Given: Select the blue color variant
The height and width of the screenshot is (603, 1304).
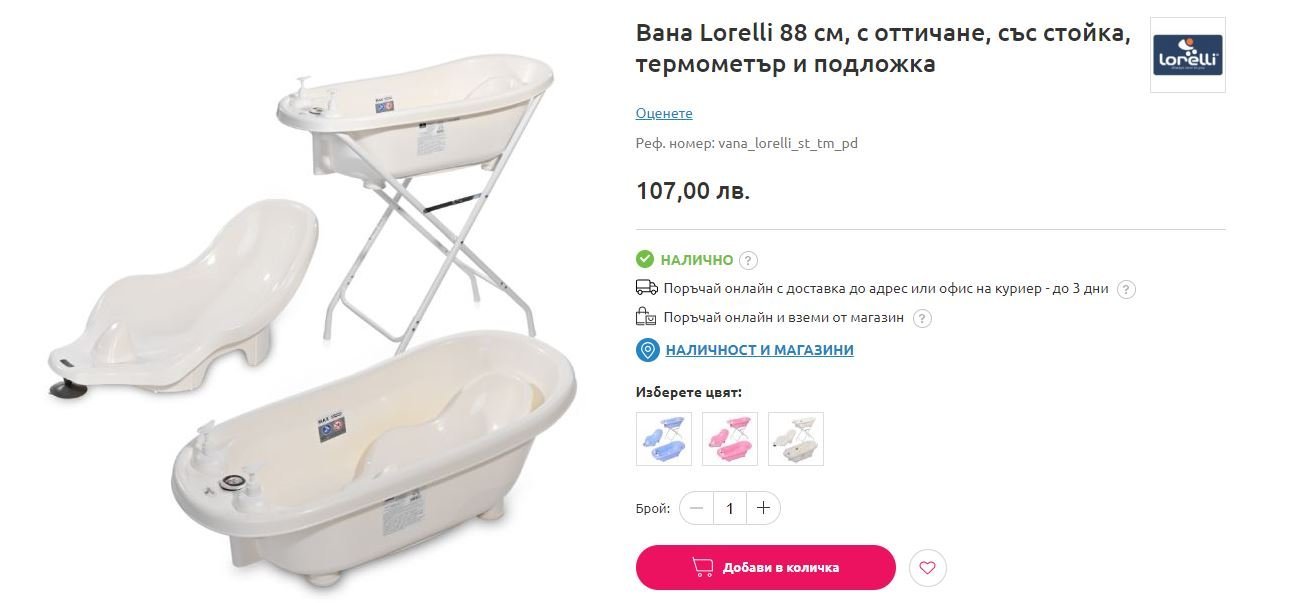Looking at the screenshot, I should click(664, 439).
